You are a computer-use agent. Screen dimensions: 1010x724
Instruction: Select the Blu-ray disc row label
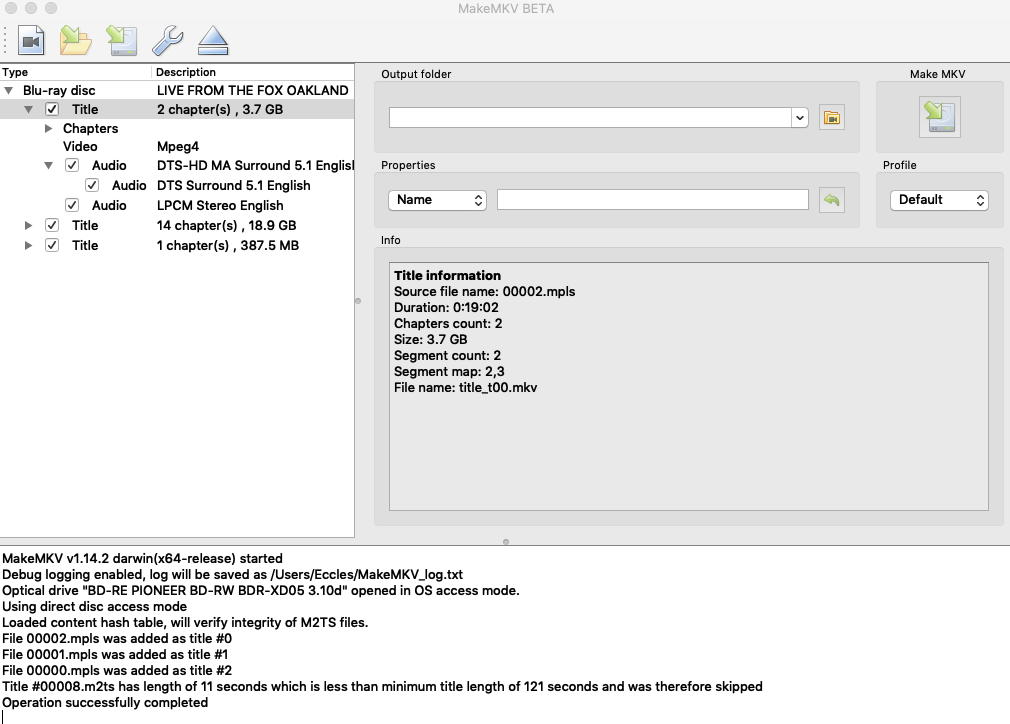59,91
